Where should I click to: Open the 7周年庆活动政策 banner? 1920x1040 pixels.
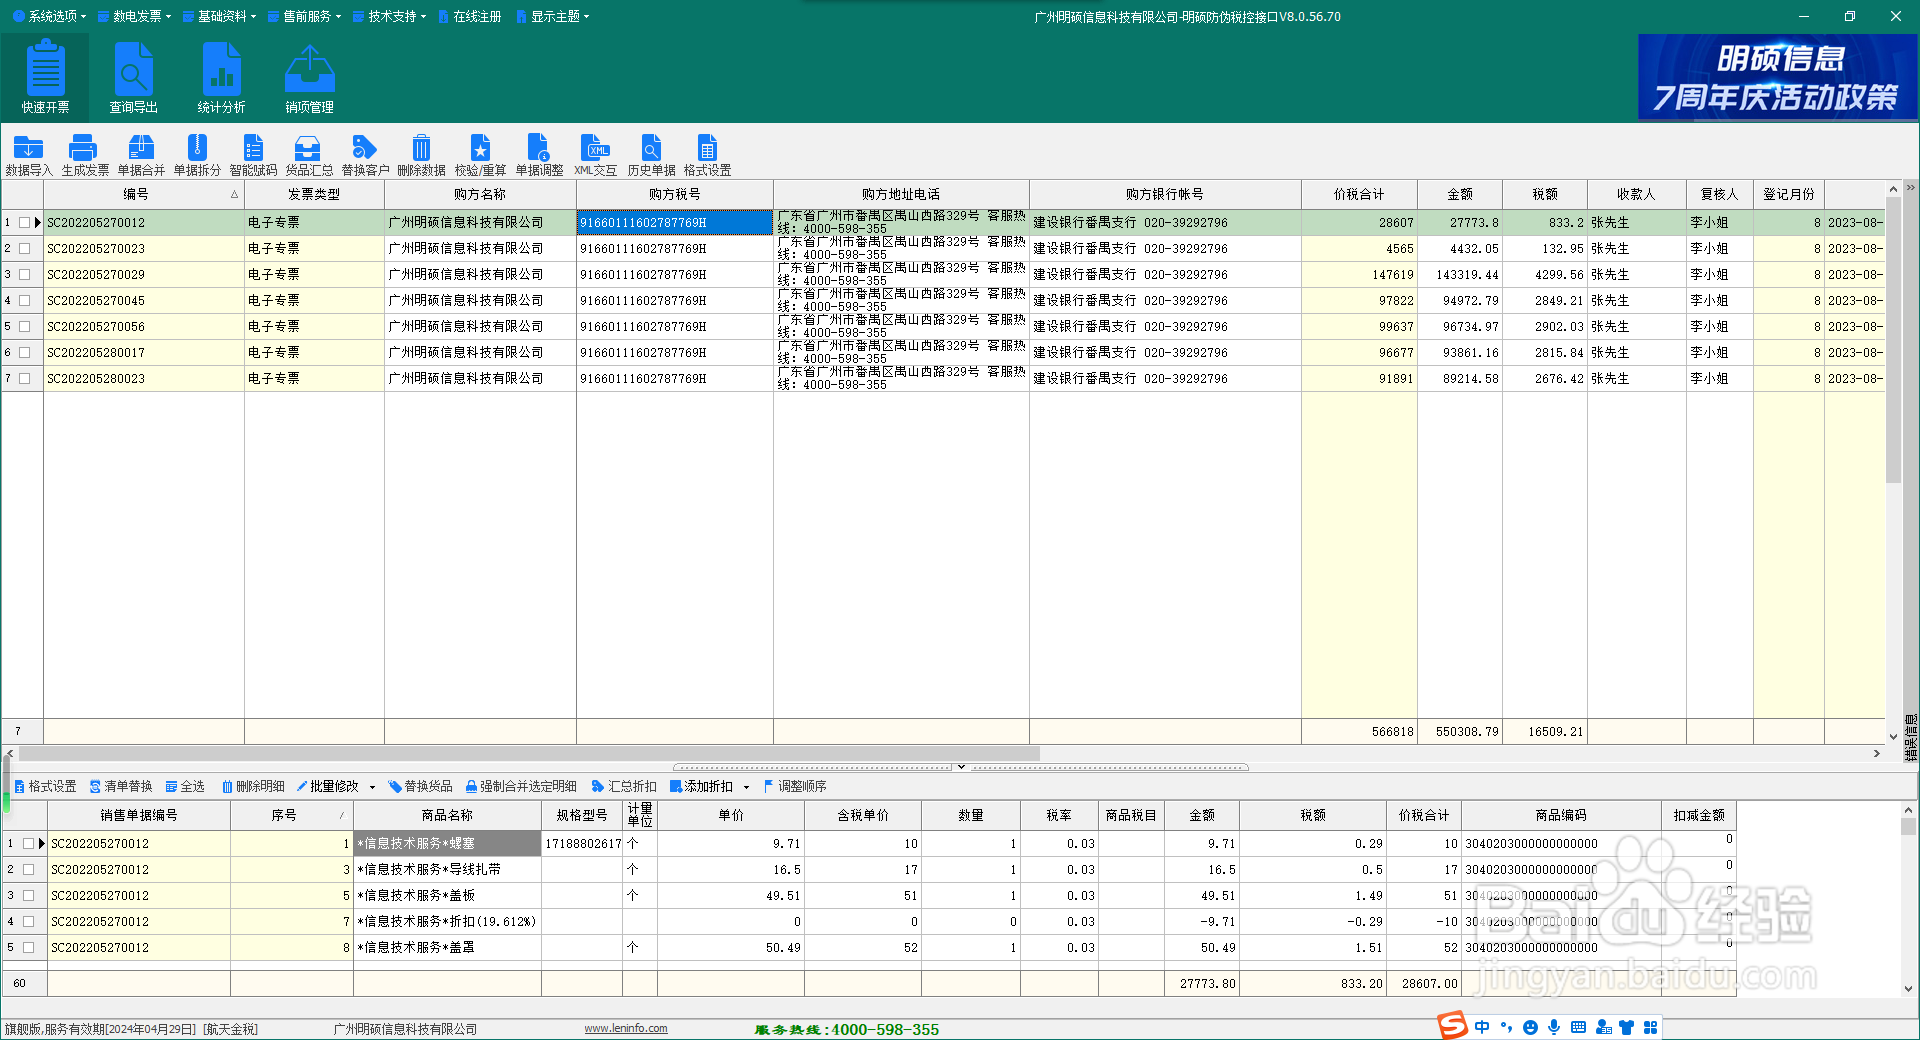point(1777,77)
